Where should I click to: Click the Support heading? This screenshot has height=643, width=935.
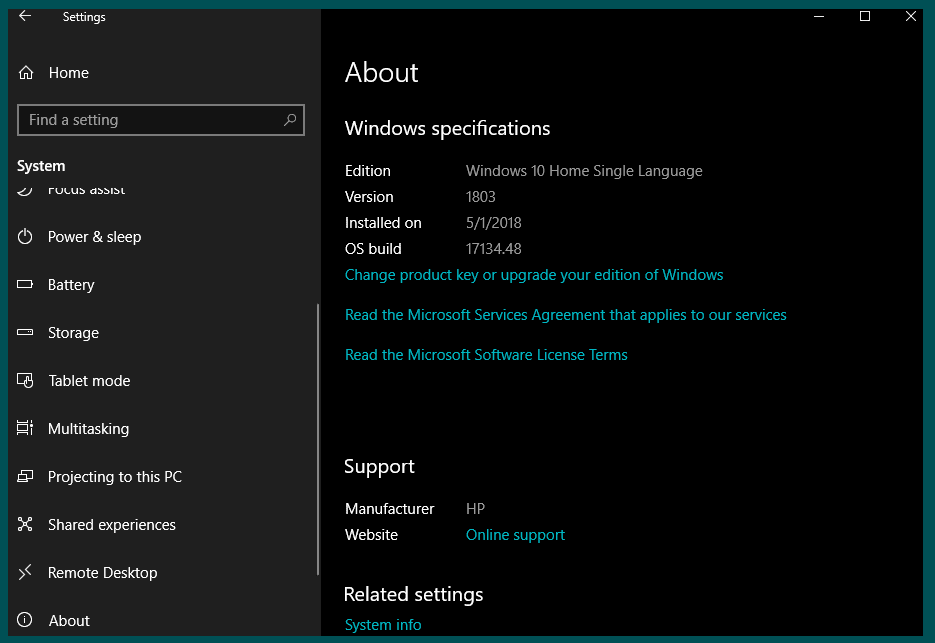(x=379, y=466)
